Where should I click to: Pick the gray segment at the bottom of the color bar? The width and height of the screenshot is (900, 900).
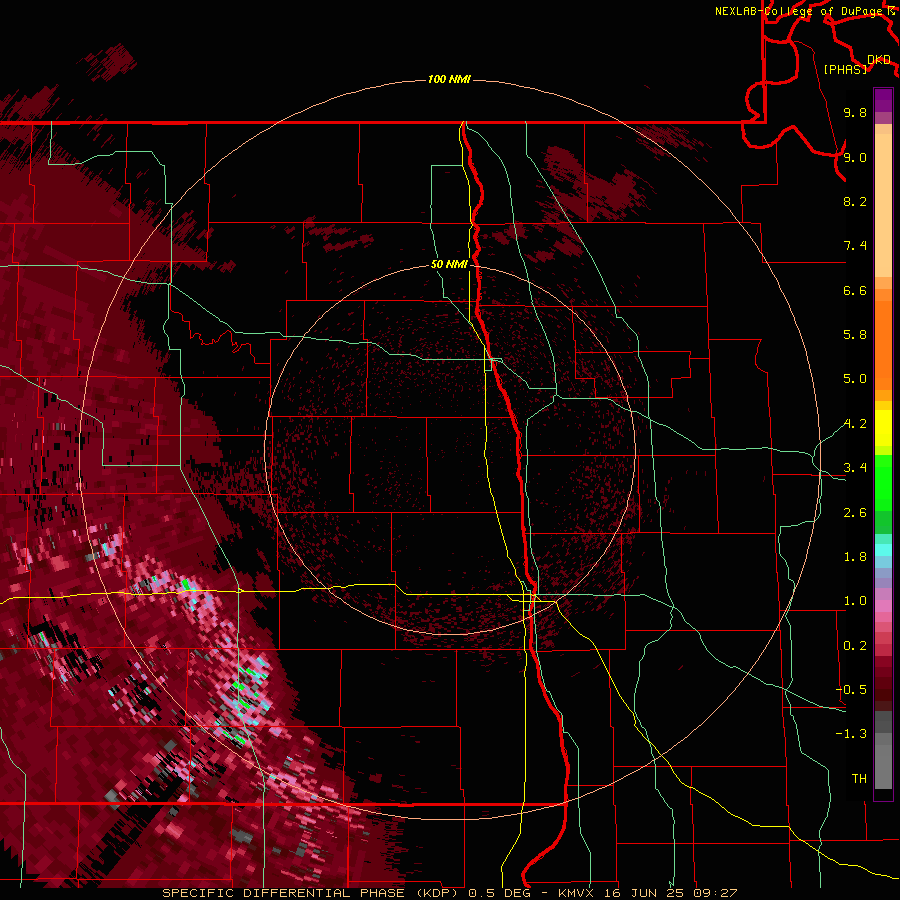(x=883, y=767)
